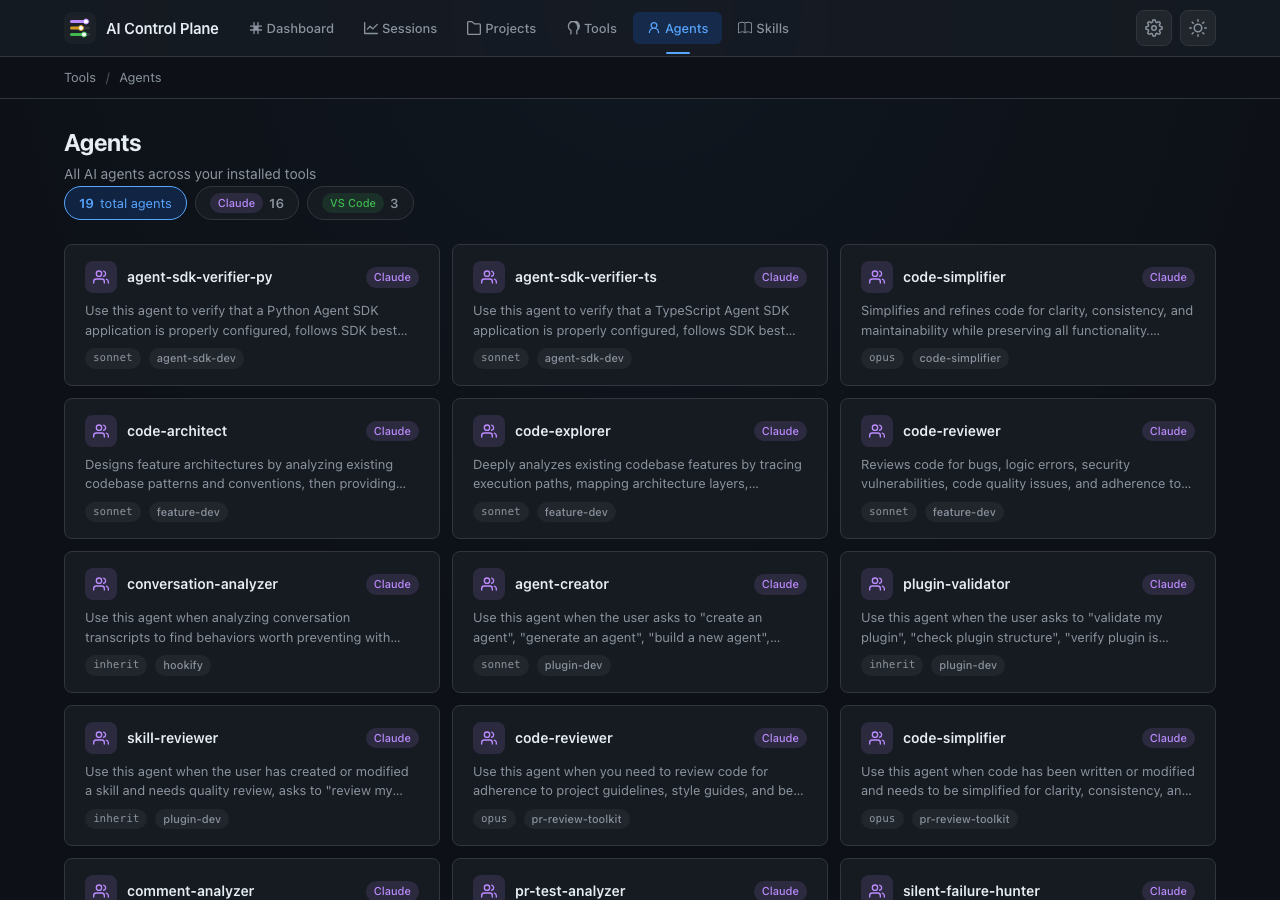Click the hookify tag
The image size is (1280, 900).
point(183,665)
